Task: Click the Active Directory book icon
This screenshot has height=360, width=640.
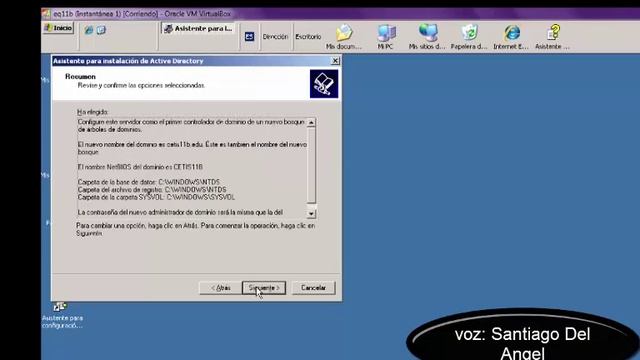Action: (324, 84)
